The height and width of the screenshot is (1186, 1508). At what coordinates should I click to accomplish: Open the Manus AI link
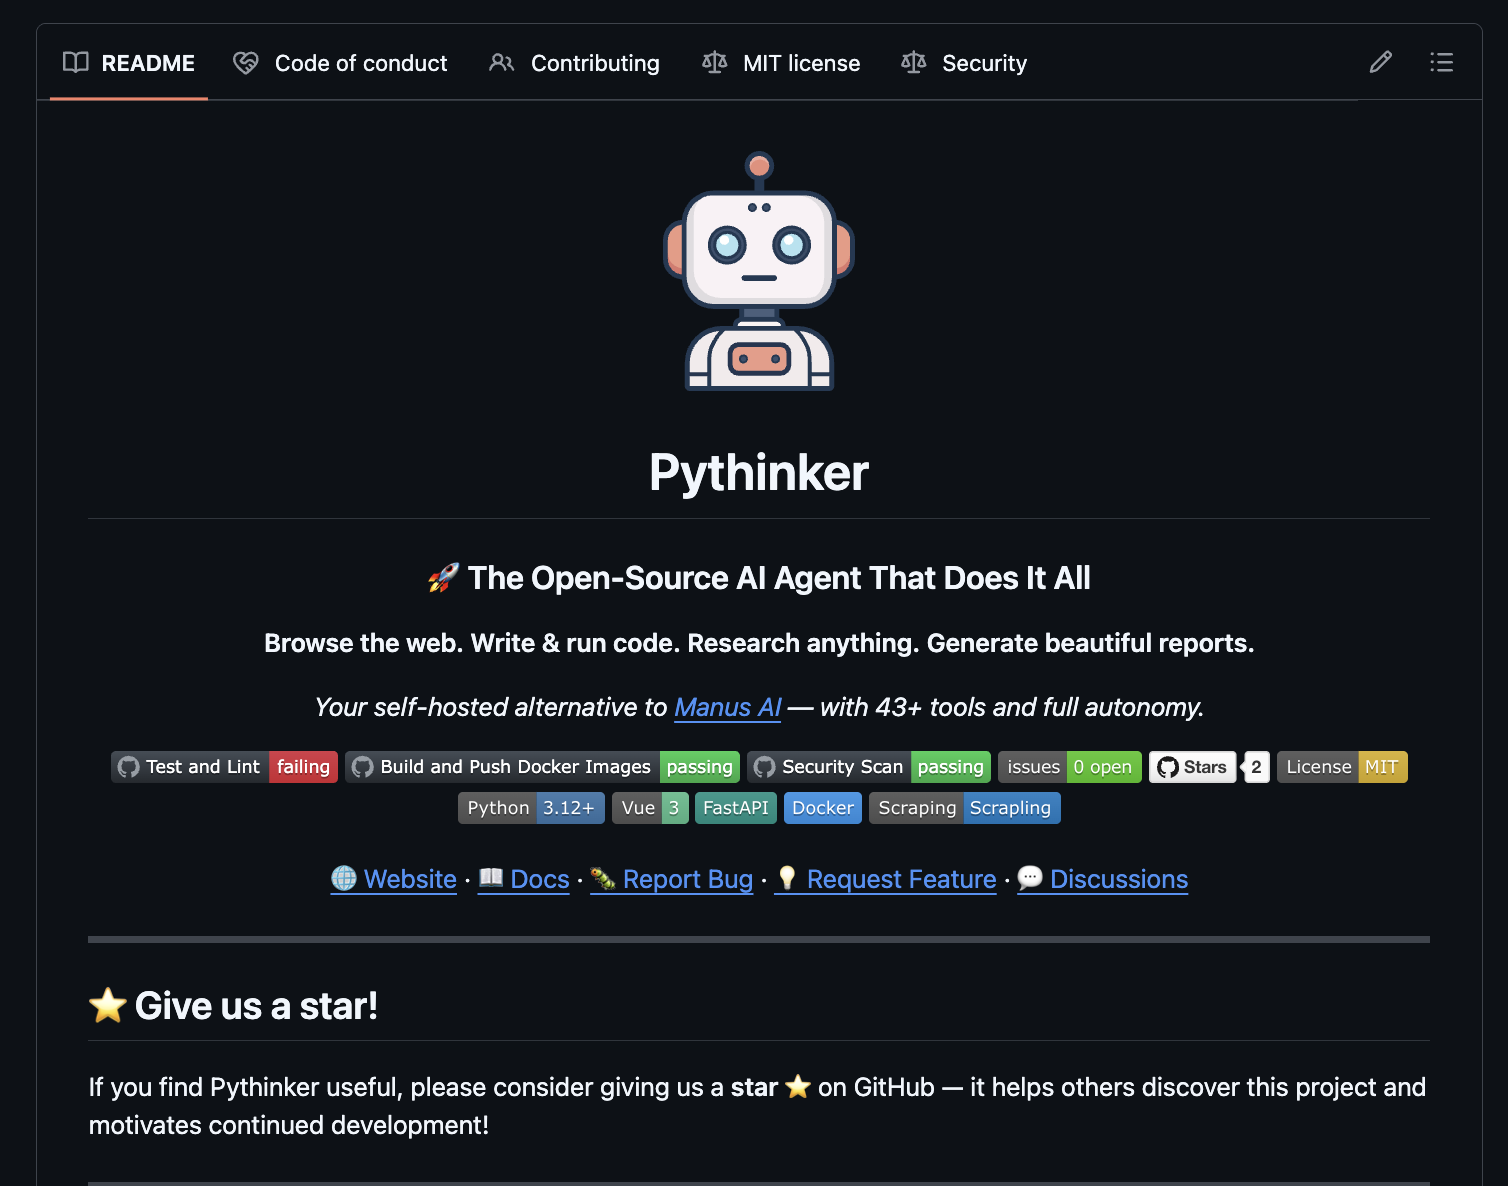[727, 708]
